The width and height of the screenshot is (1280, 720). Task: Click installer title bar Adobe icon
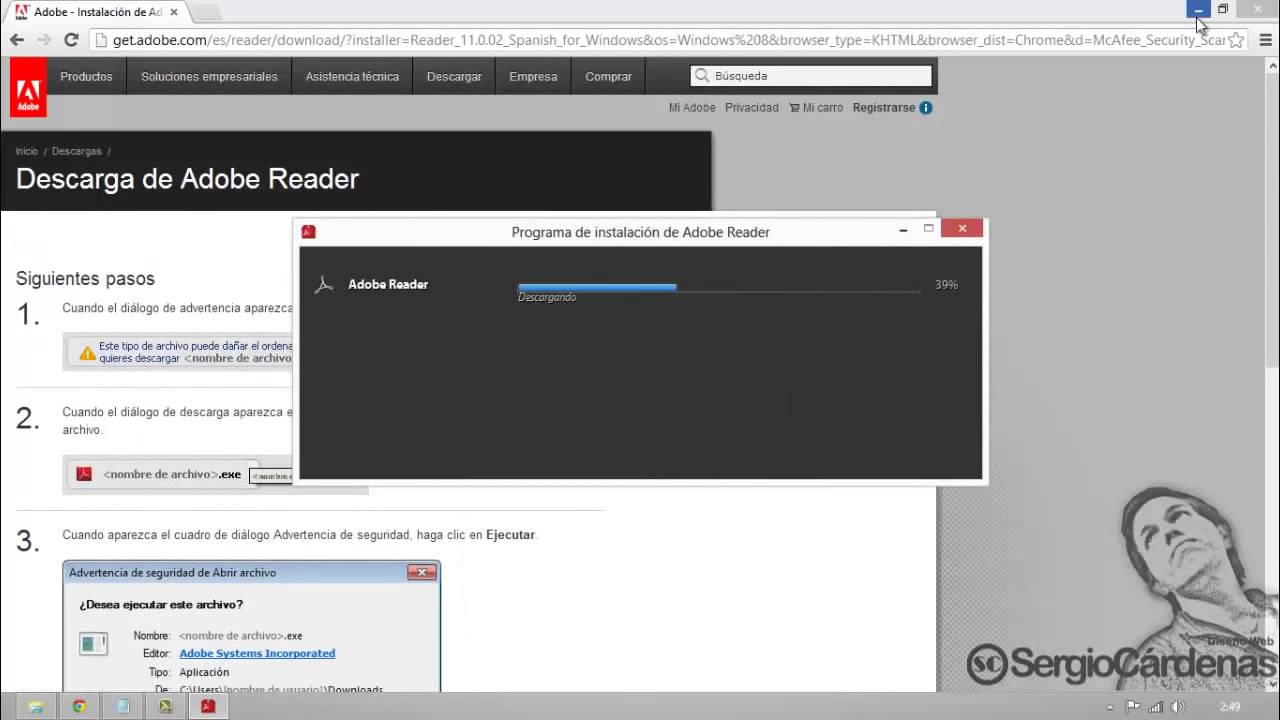[x=309, y=231]
